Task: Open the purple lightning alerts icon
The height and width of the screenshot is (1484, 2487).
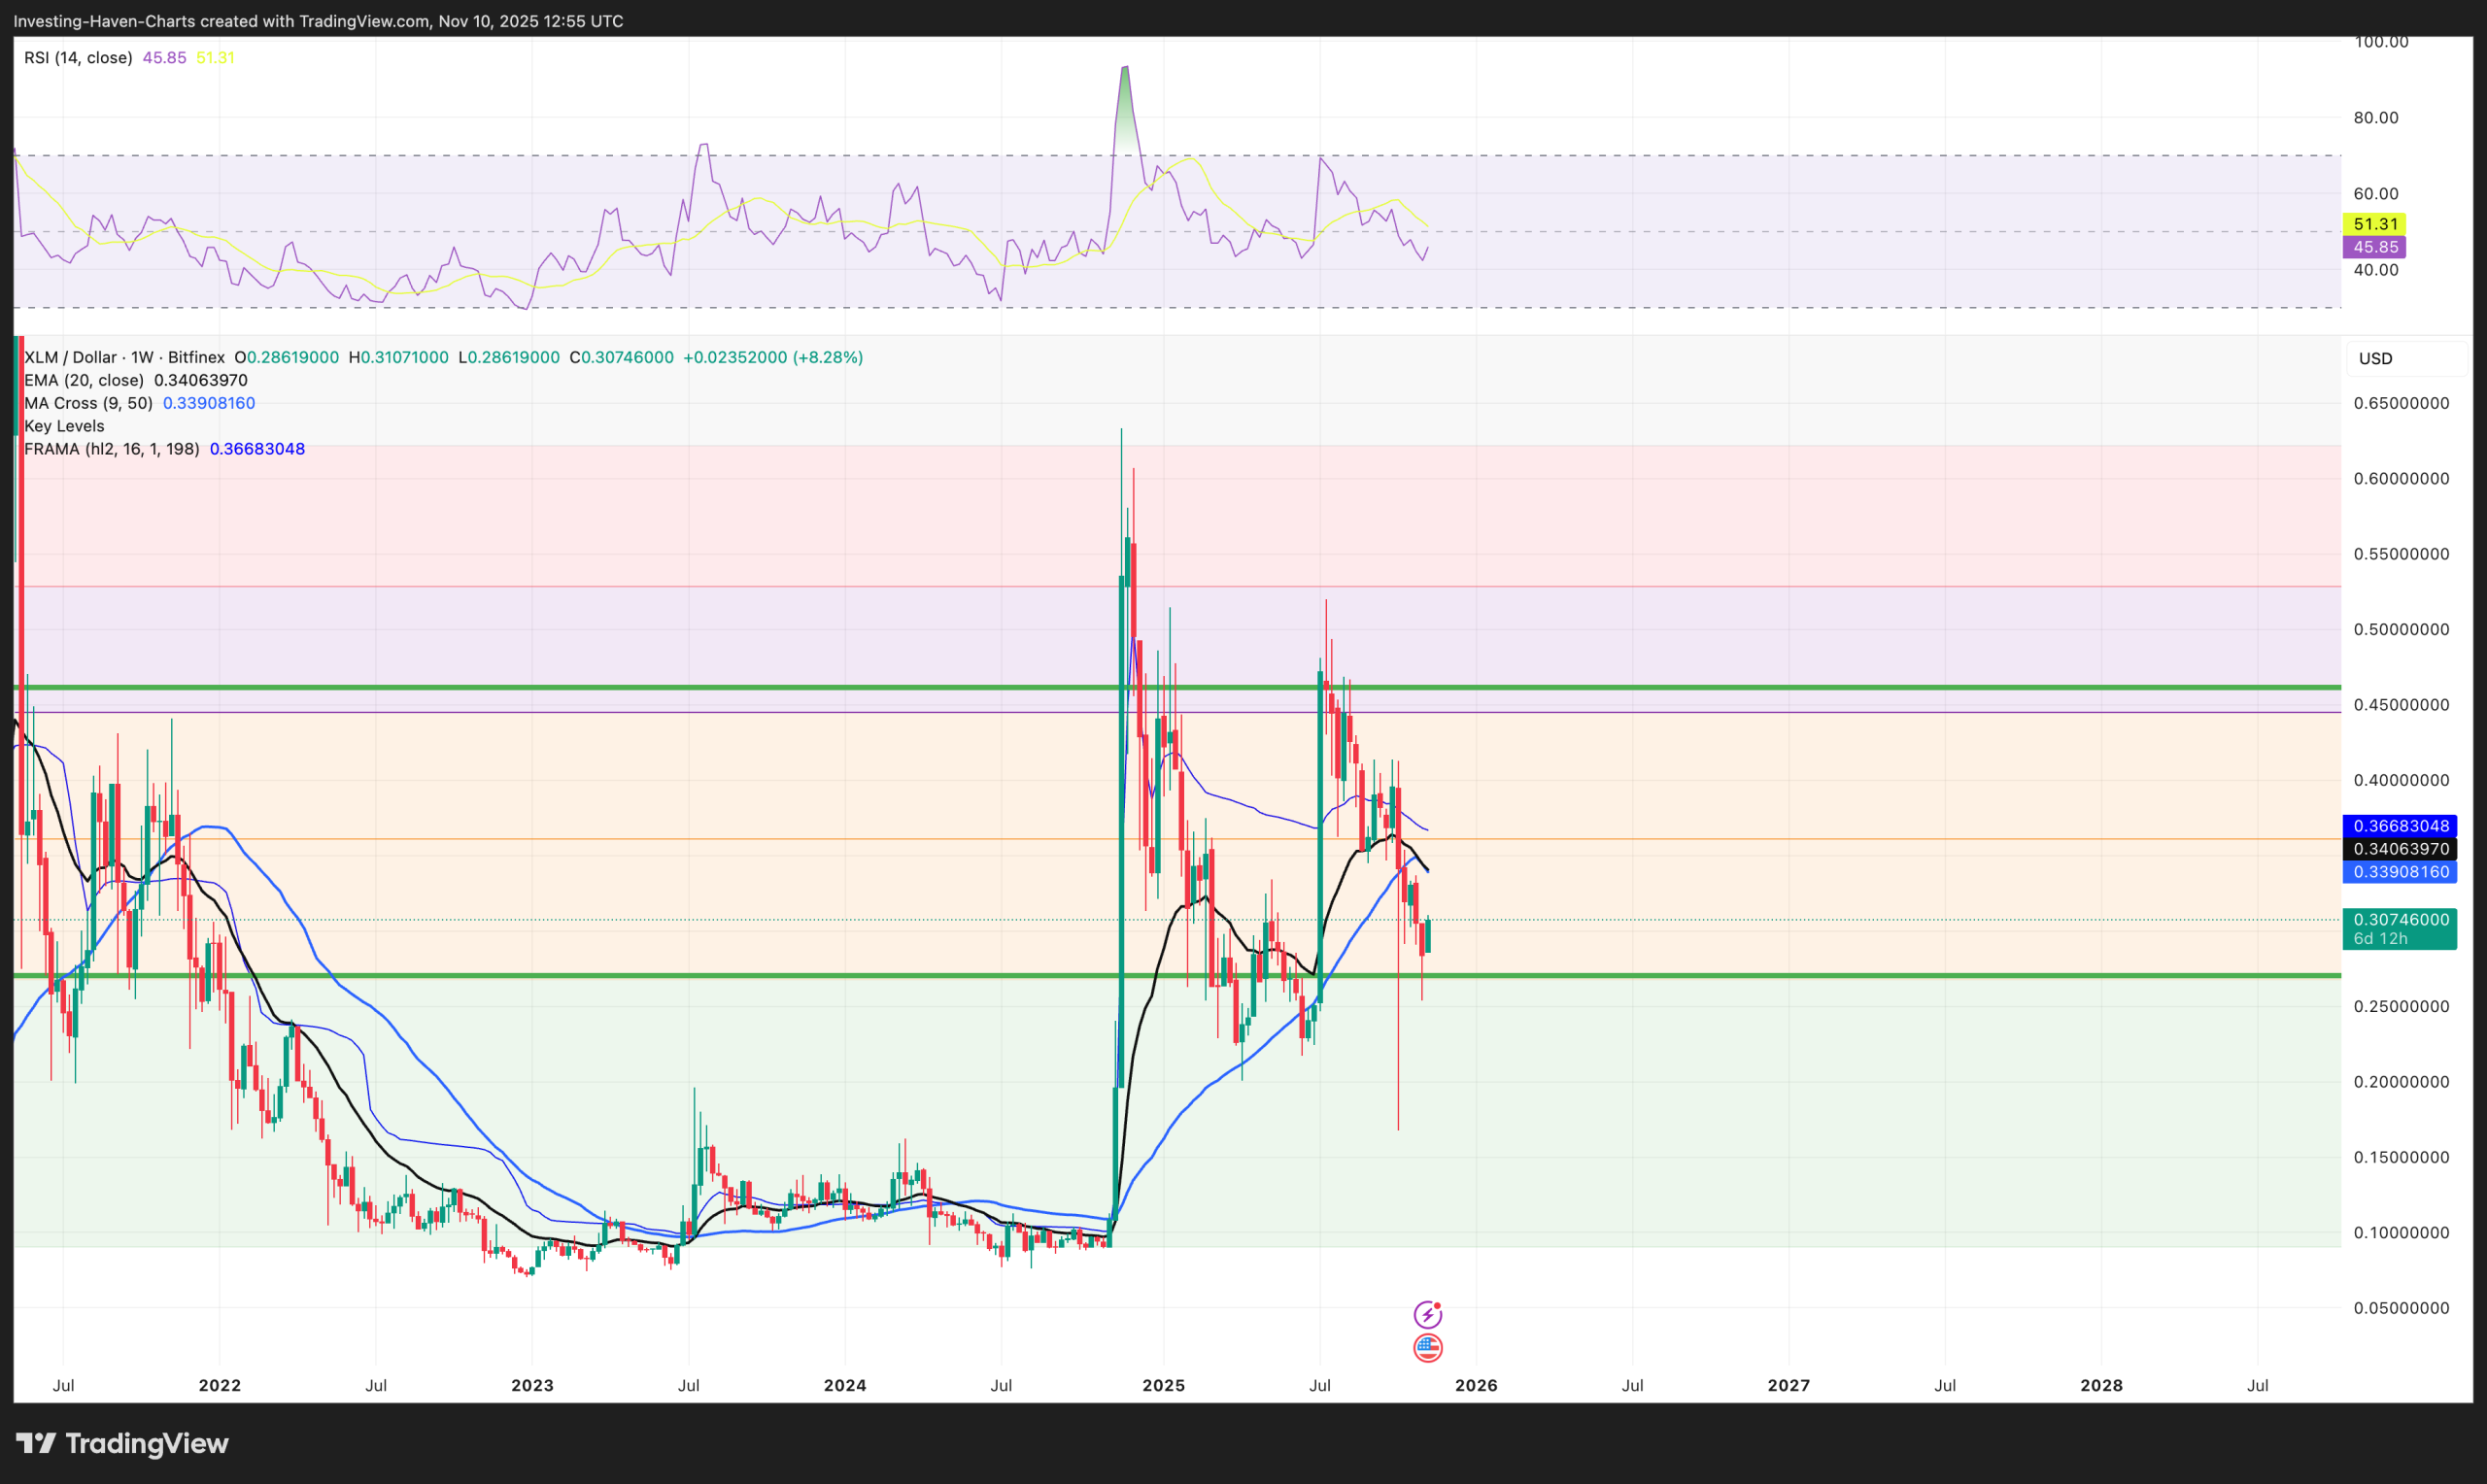Action: tap(1428, 1315)
